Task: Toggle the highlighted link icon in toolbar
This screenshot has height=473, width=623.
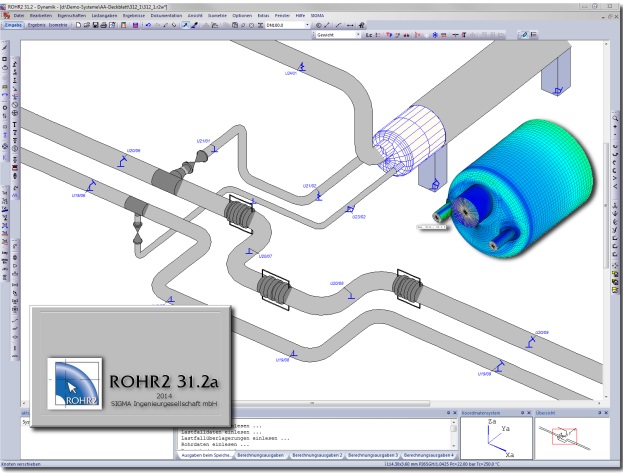Action: tap(524, 35)
